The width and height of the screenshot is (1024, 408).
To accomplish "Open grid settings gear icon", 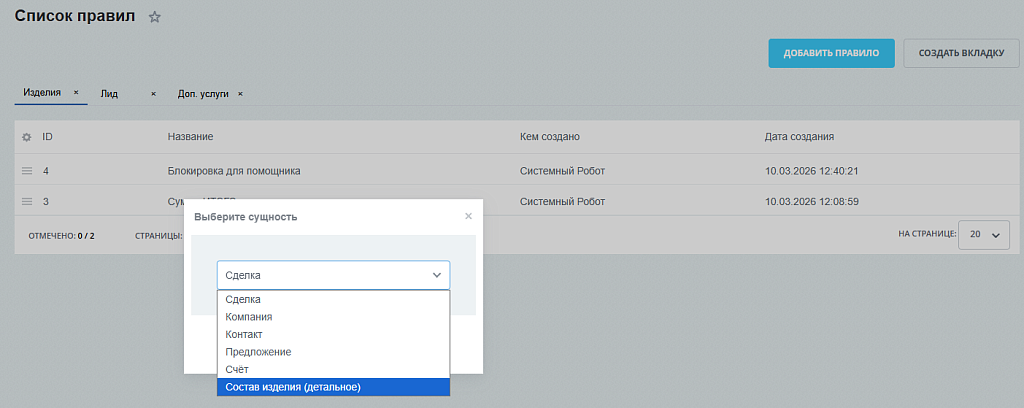I will point(27,137).
